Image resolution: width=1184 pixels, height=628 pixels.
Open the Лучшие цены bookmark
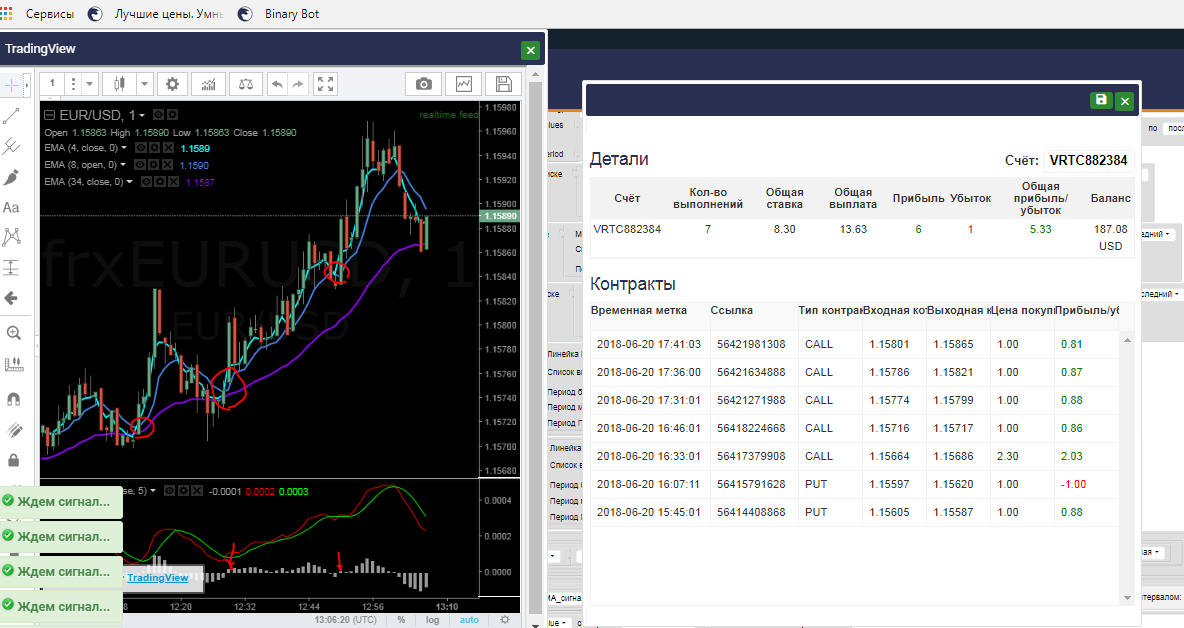tap(168, 14)
